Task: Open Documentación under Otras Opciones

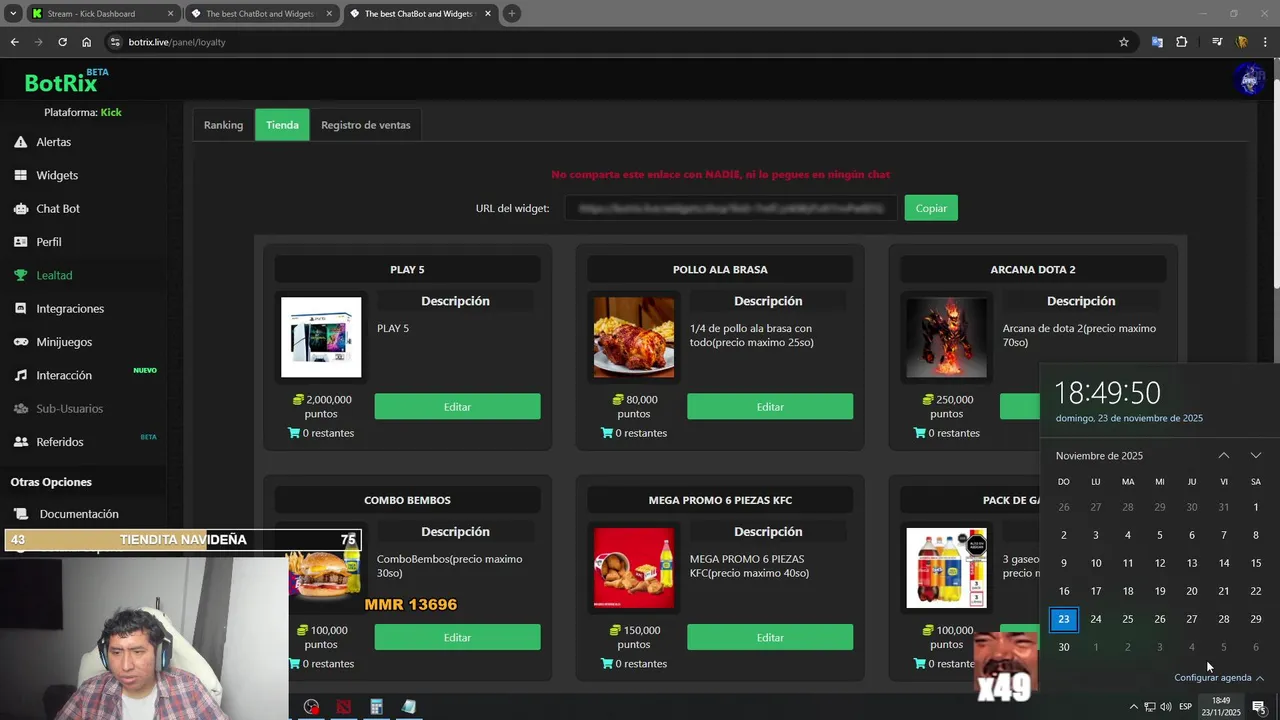Action: pyautogui.click(x=79, y=514)
